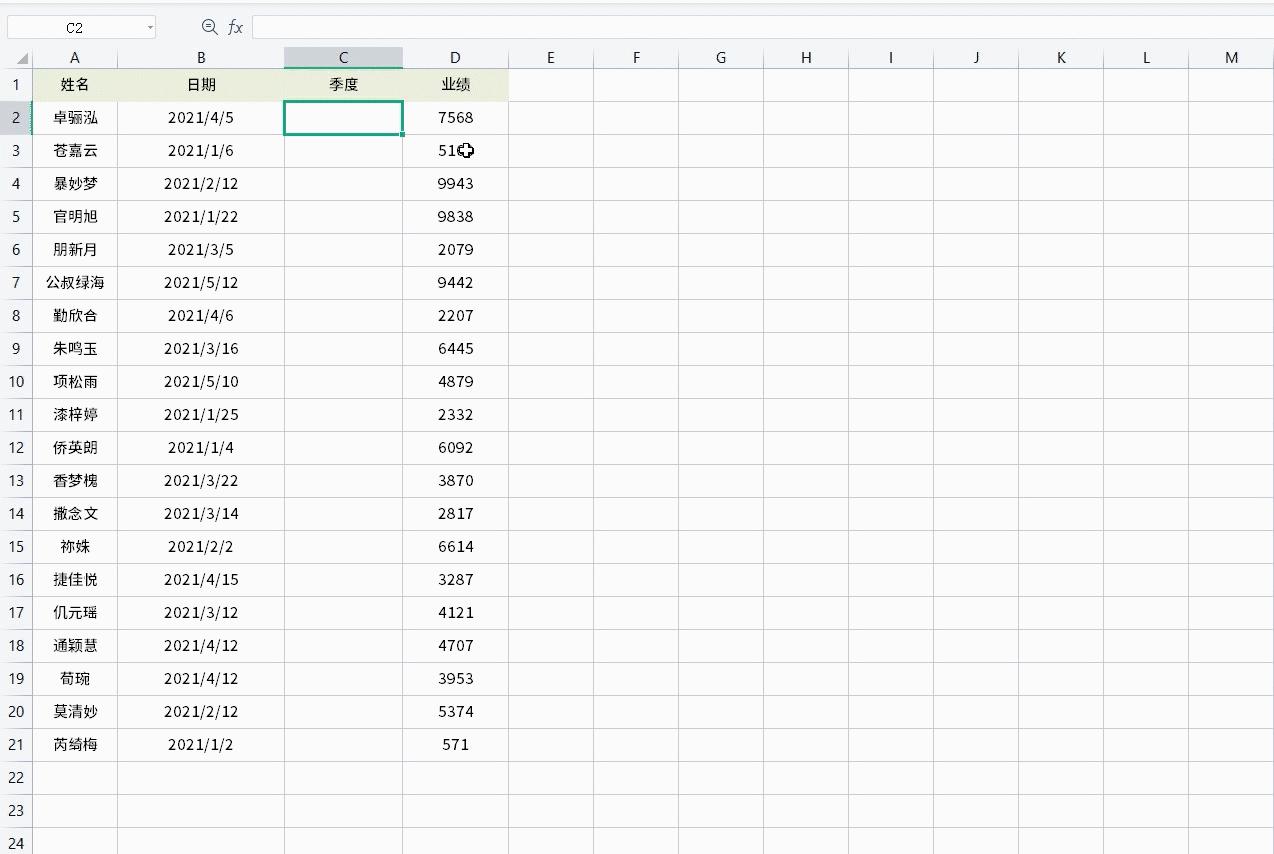Select the cell with name 公叔绿海

tap(75, 283)
